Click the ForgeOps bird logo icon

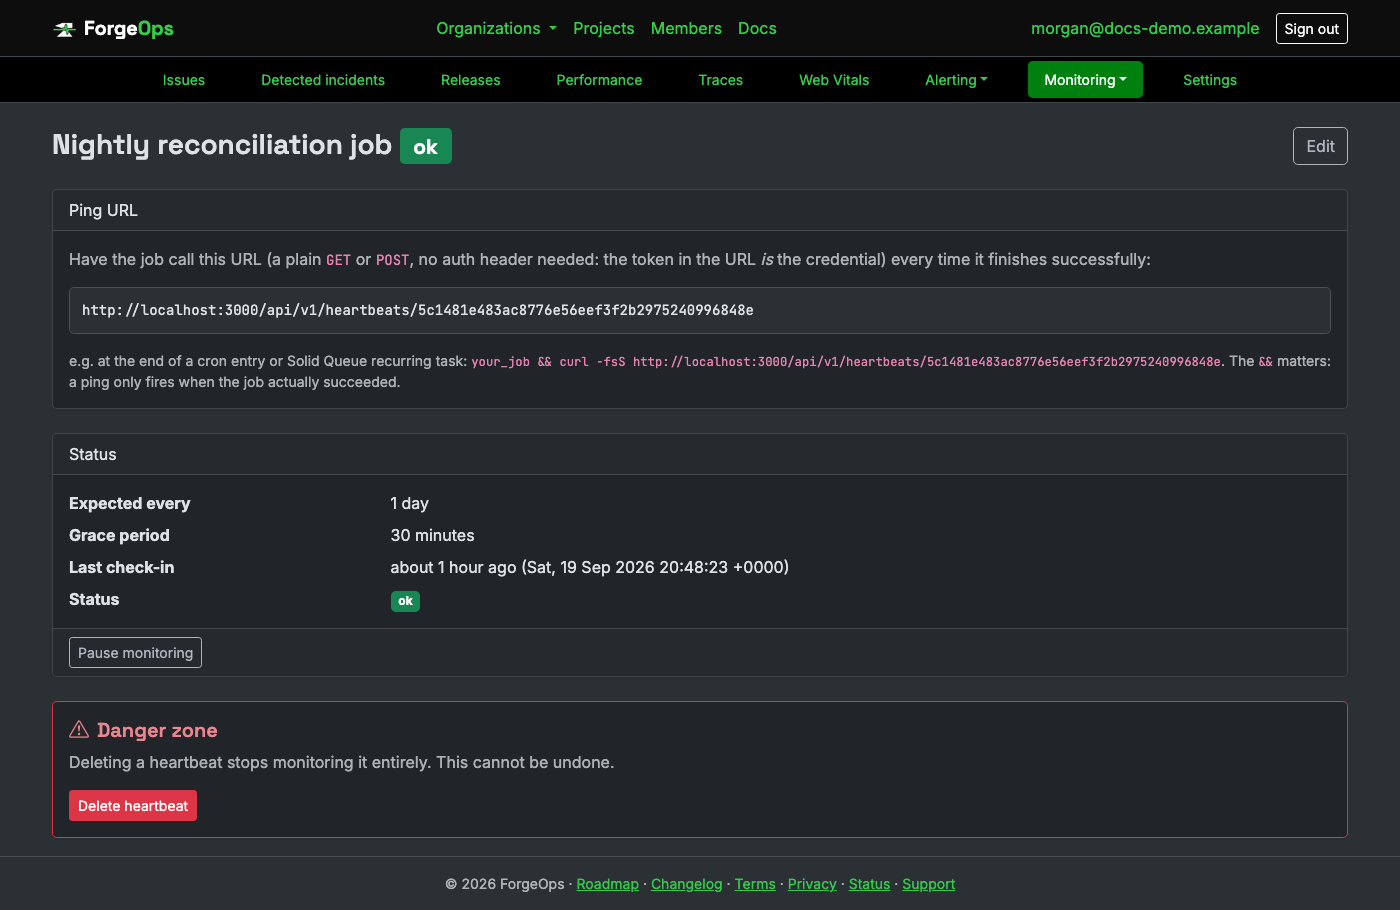tap(64, 29)
